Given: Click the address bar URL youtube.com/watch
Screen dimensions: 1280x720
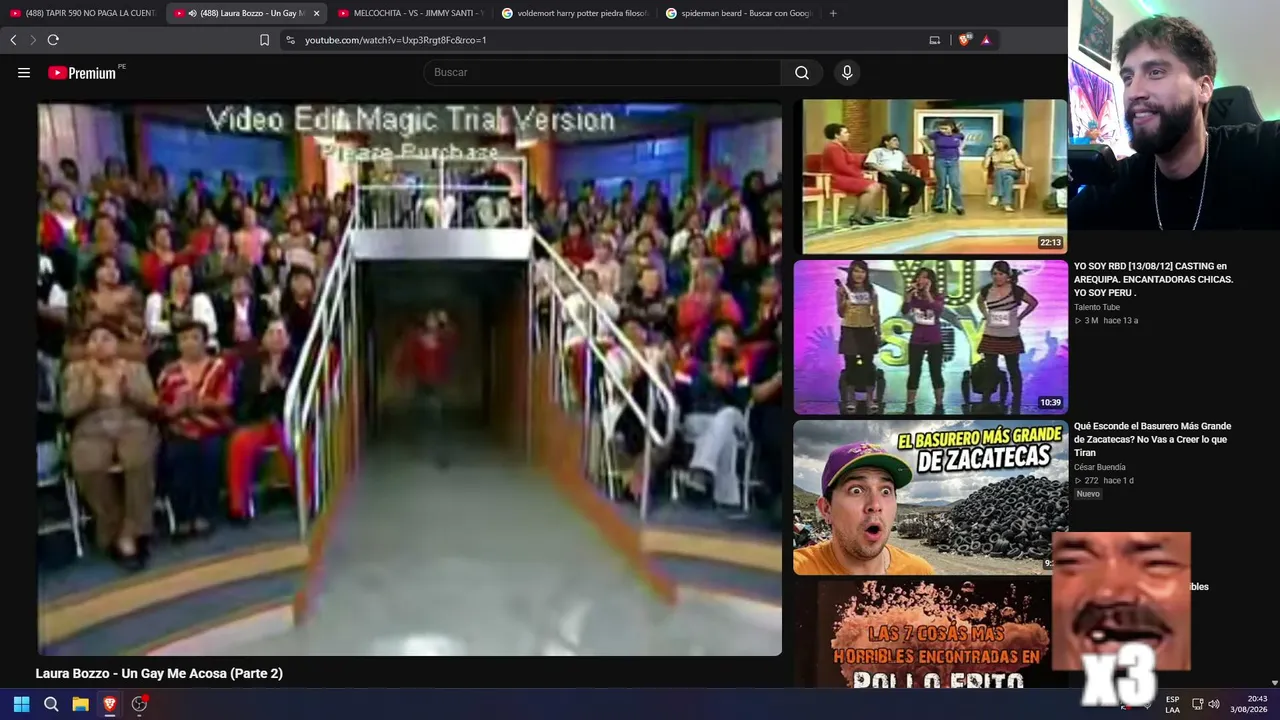Looking at the screenshot, I should coord(395,40).
